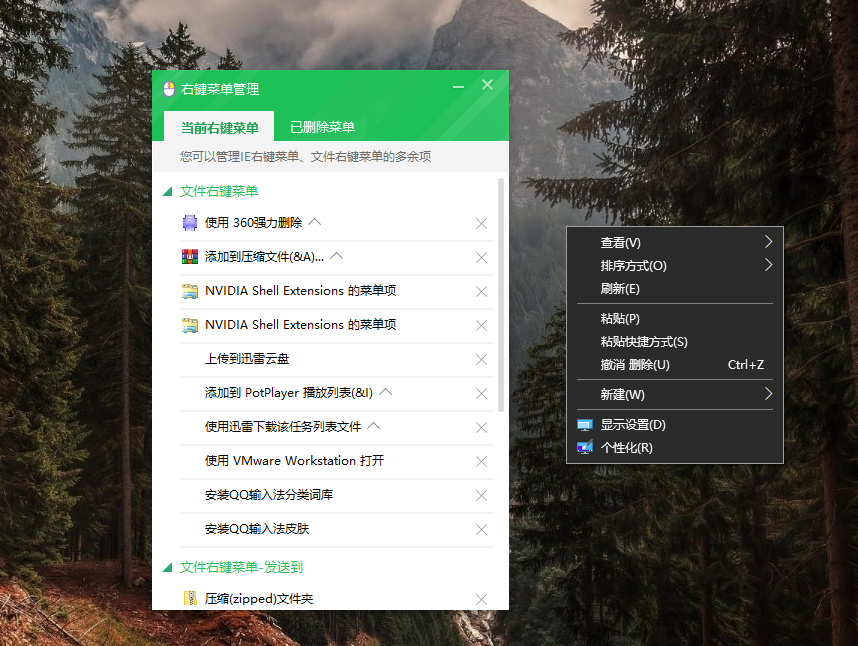
Task: Open 个性化(R) from context menu
Action: coord(675,447)
